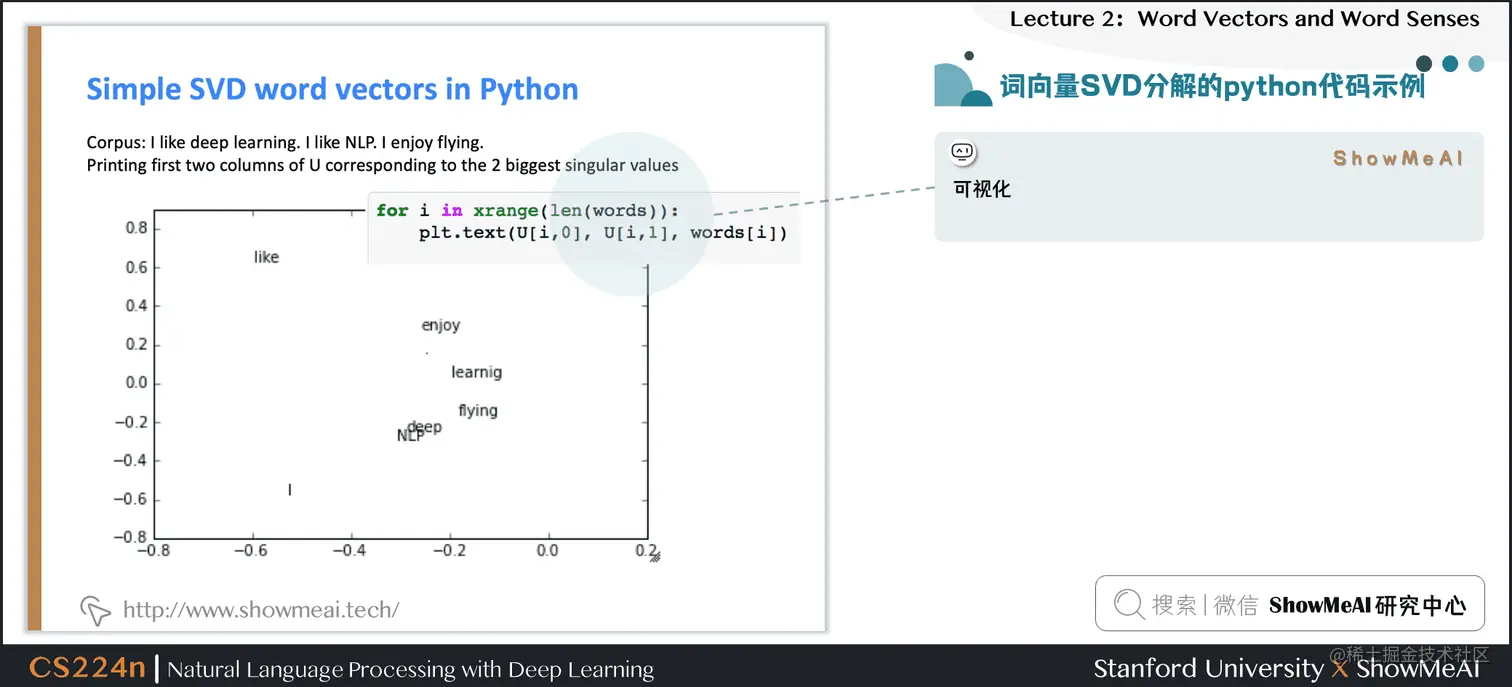1512x687 pixels.
Task: Open the http://www.showmeai.tech/ link
Action: (260, 609)
